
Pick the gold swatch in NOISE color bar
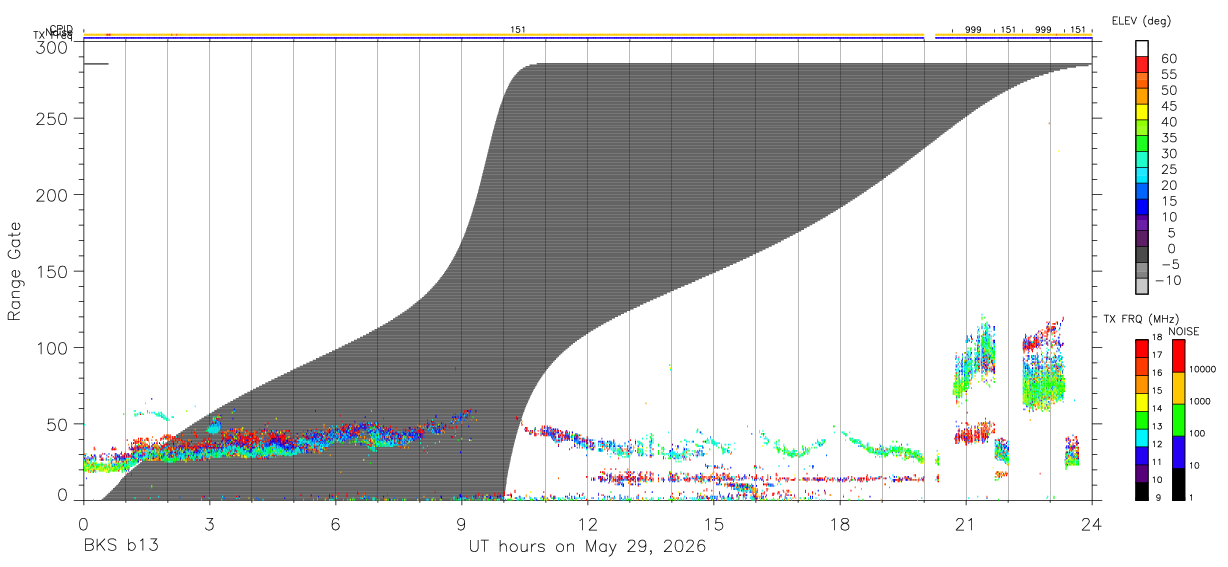point(1178,388)
